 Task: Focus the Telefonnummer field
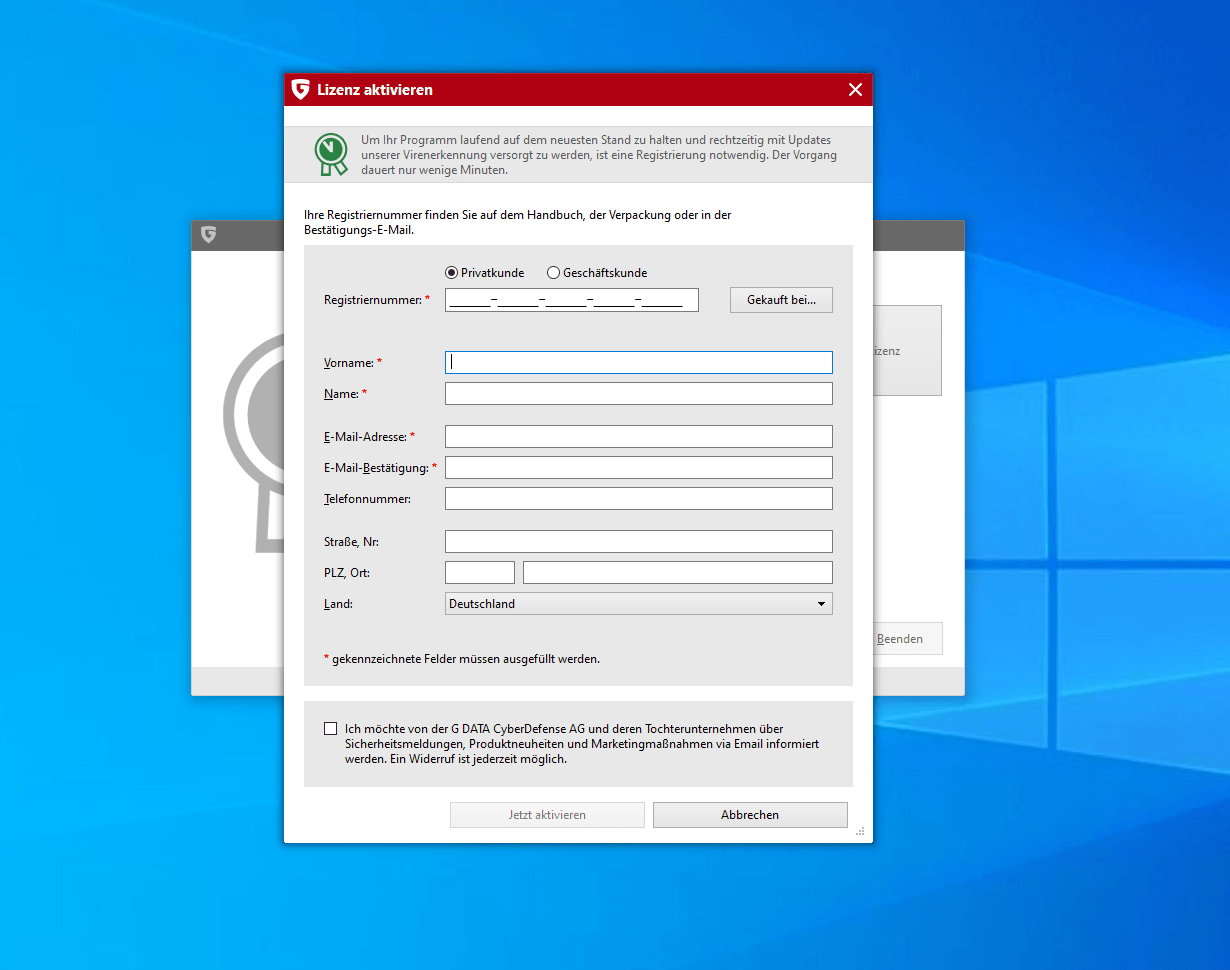point(638,499)
